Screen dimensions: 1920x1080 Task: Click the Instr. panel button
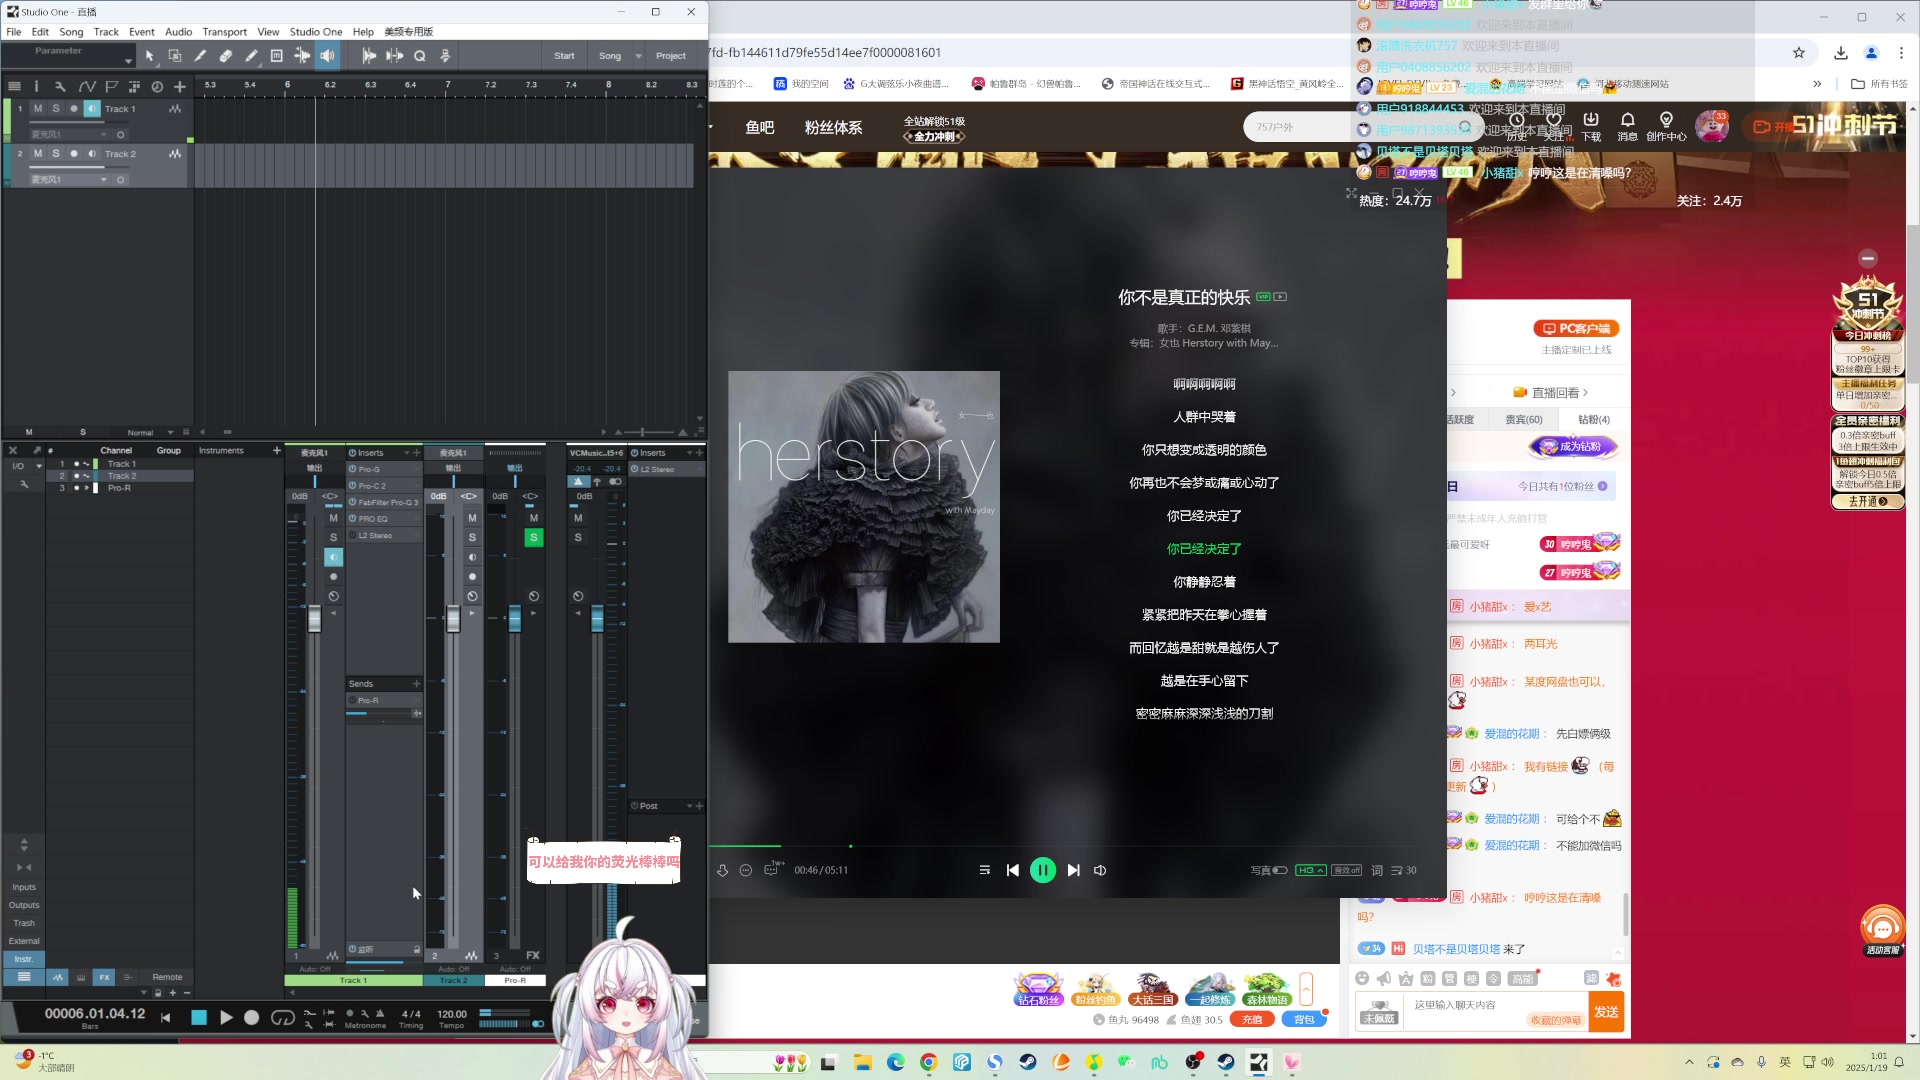24,959
